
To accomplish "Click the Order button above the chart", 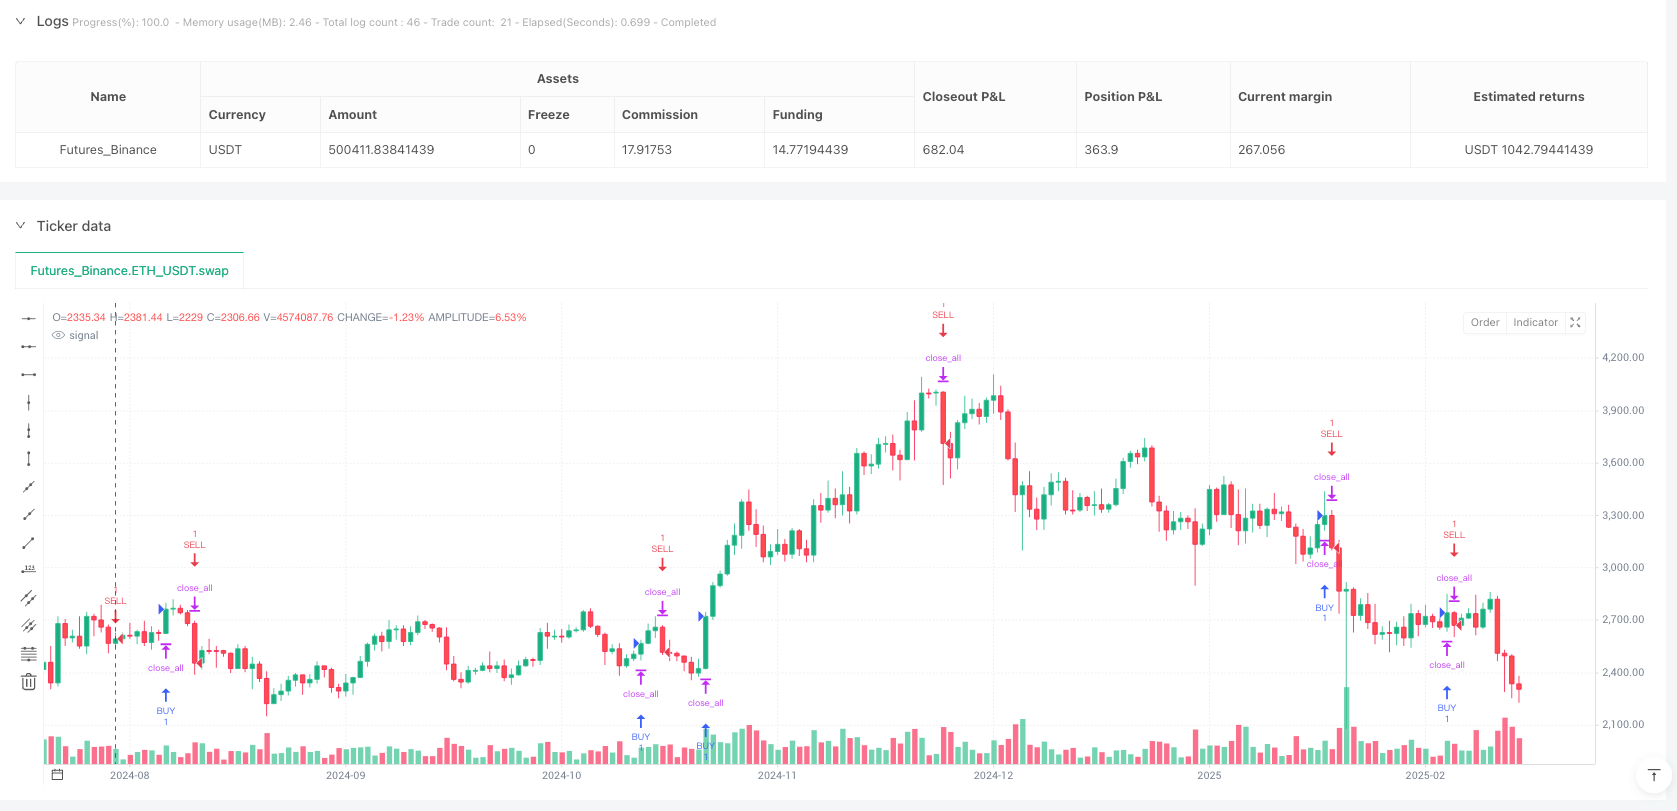I will 1484,322.
